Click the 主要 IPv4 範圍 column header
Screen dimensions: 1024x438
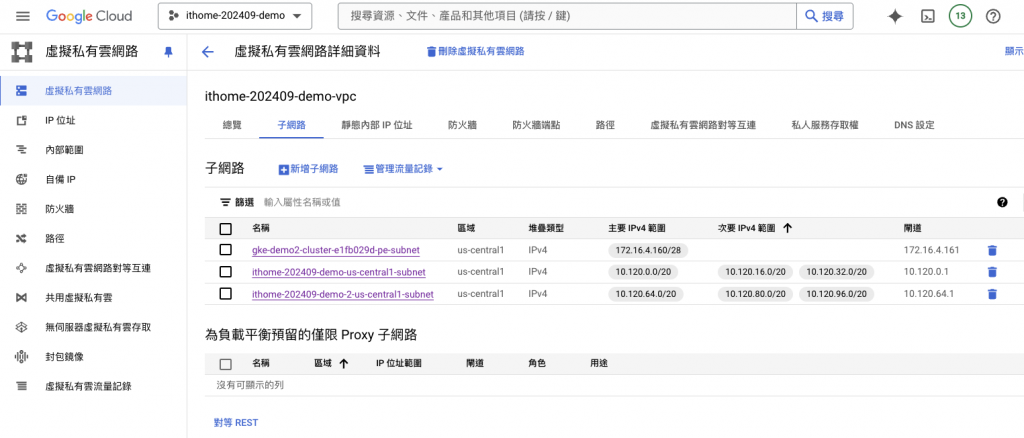coord(637,228)
